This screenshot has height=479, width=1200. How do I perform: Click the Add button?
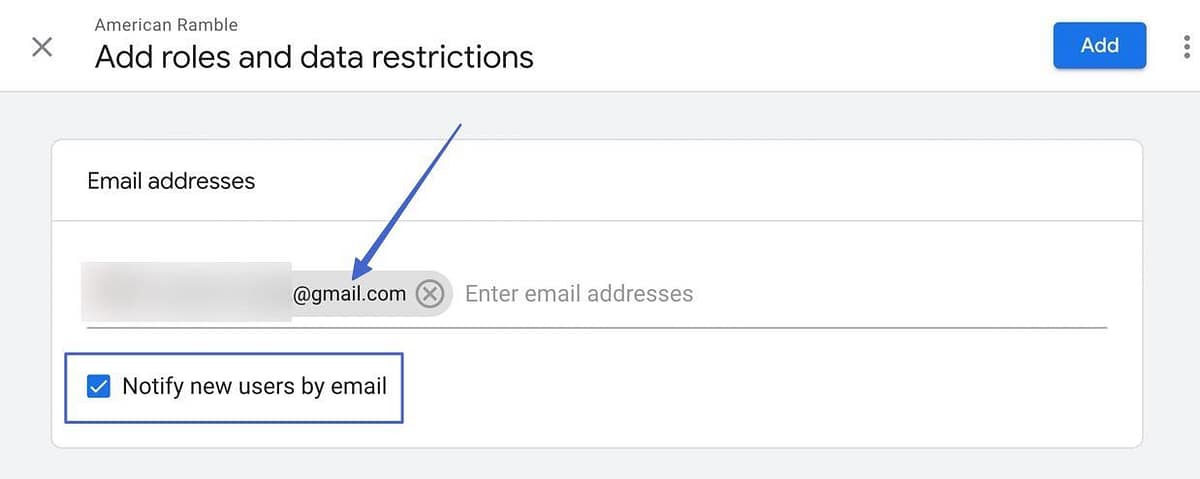point(1099,45)
